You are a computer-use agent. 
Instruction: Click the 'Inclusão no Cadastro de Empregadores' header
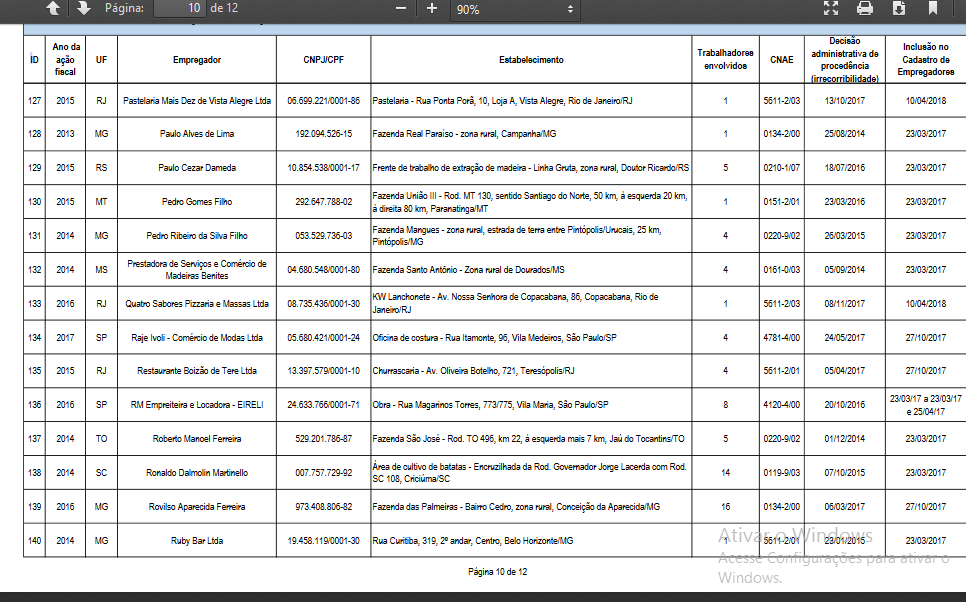[x=925, y=59]
